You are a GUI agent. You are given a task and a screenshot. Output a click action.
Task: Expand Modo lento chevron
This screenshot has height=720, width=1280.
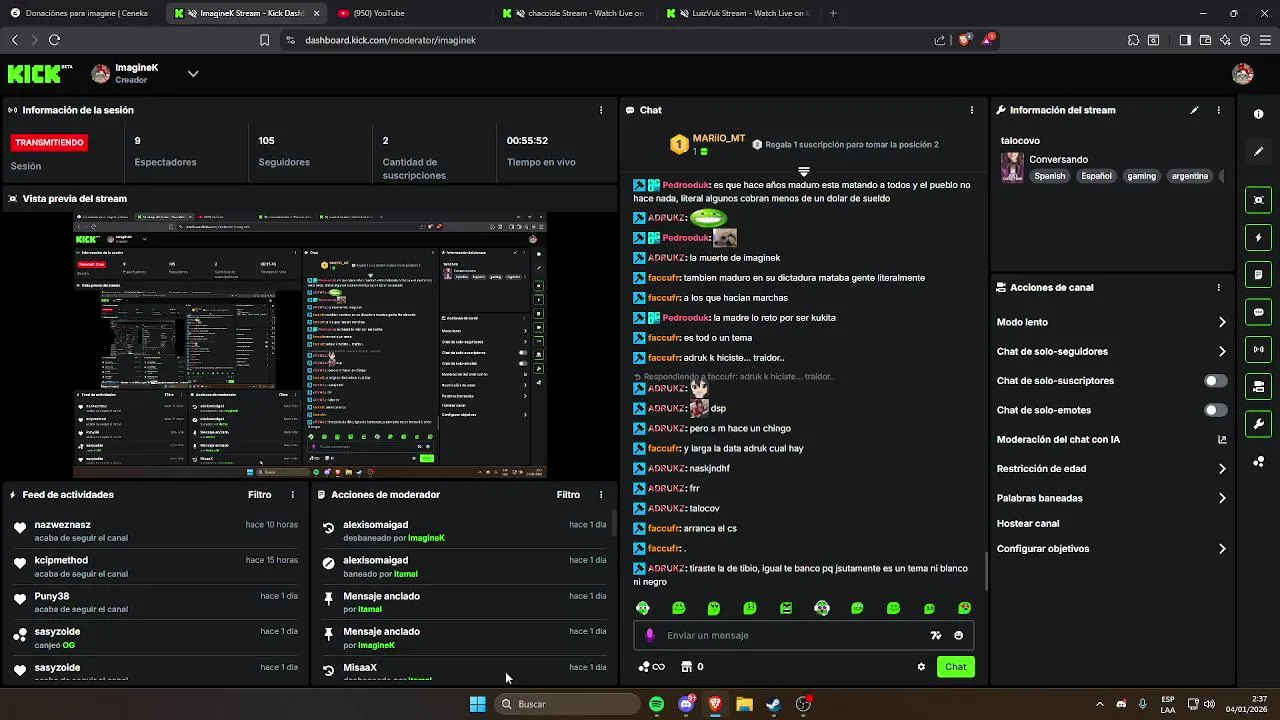pos(1221,322)
